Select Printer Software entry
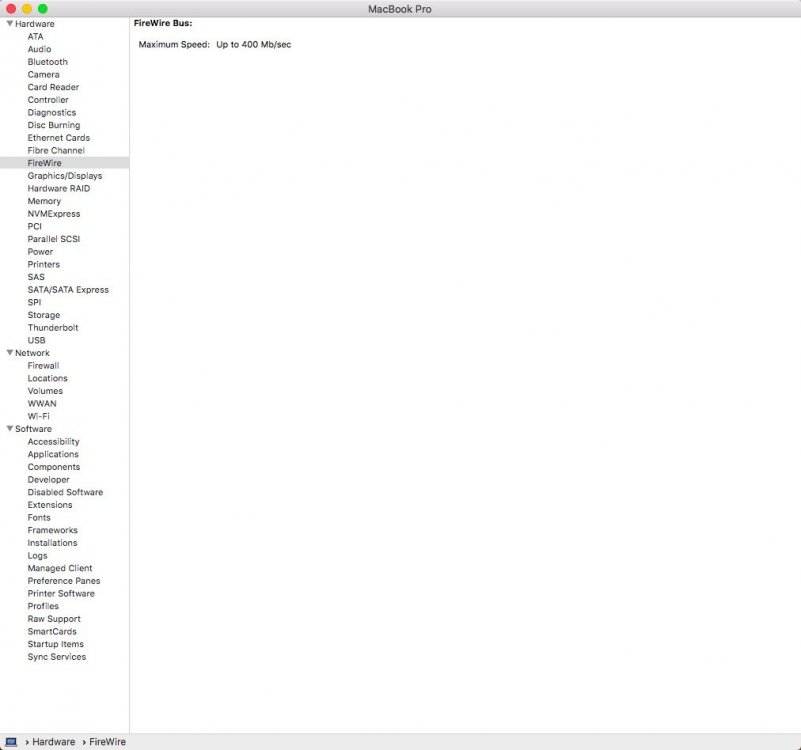The width and height of the screenshot is (801, 750). coord(61,594)
